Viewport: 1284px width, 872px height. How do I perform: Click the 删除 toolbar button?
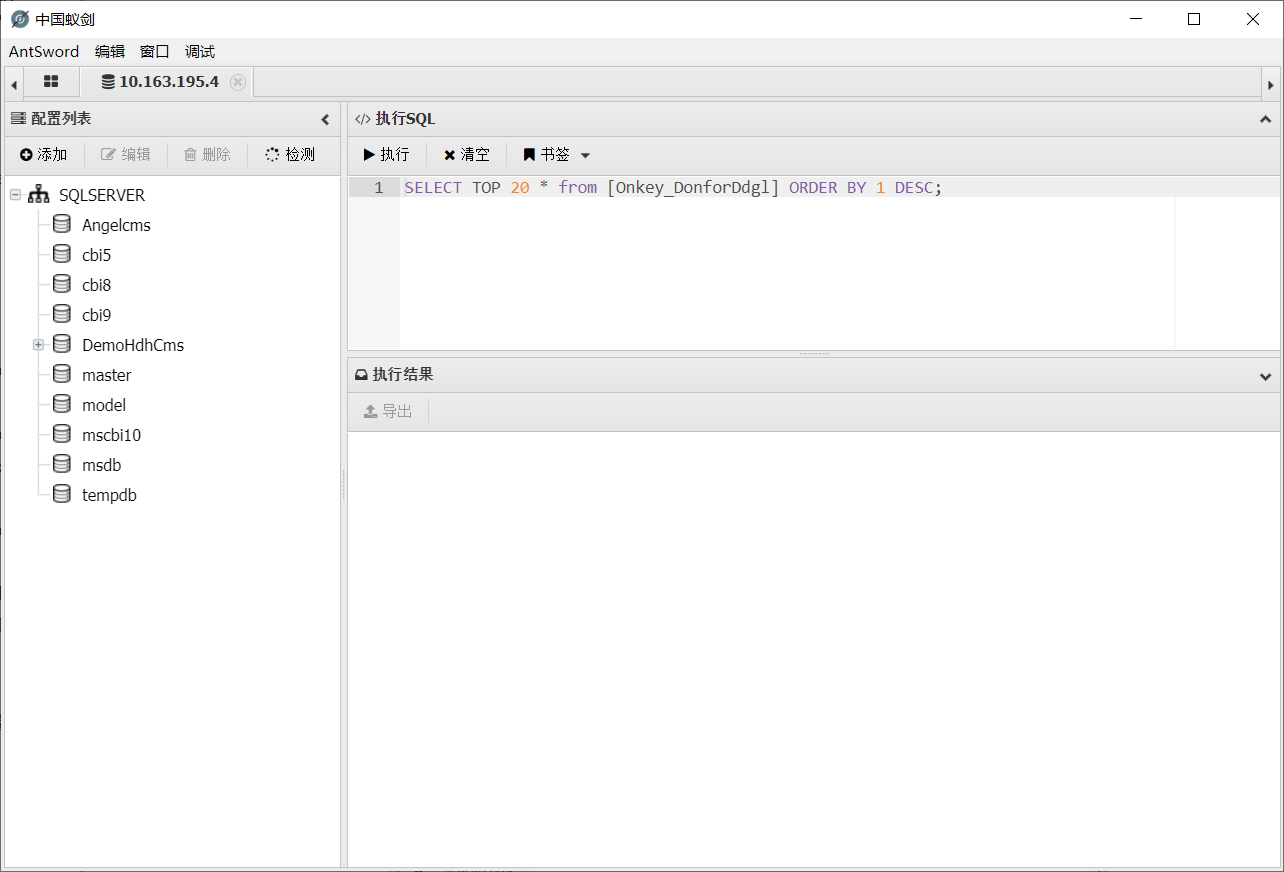tap(207, 154)
